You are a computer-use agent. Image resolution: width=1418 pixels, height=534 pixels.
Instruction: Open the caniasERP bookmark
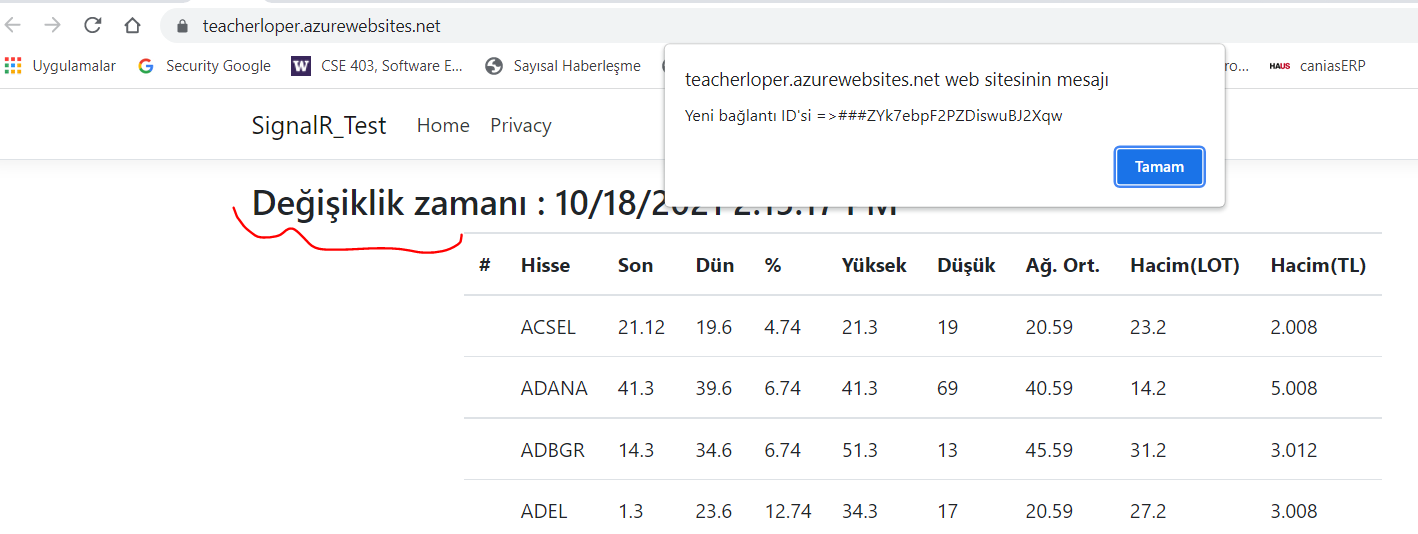(1318, 66)
